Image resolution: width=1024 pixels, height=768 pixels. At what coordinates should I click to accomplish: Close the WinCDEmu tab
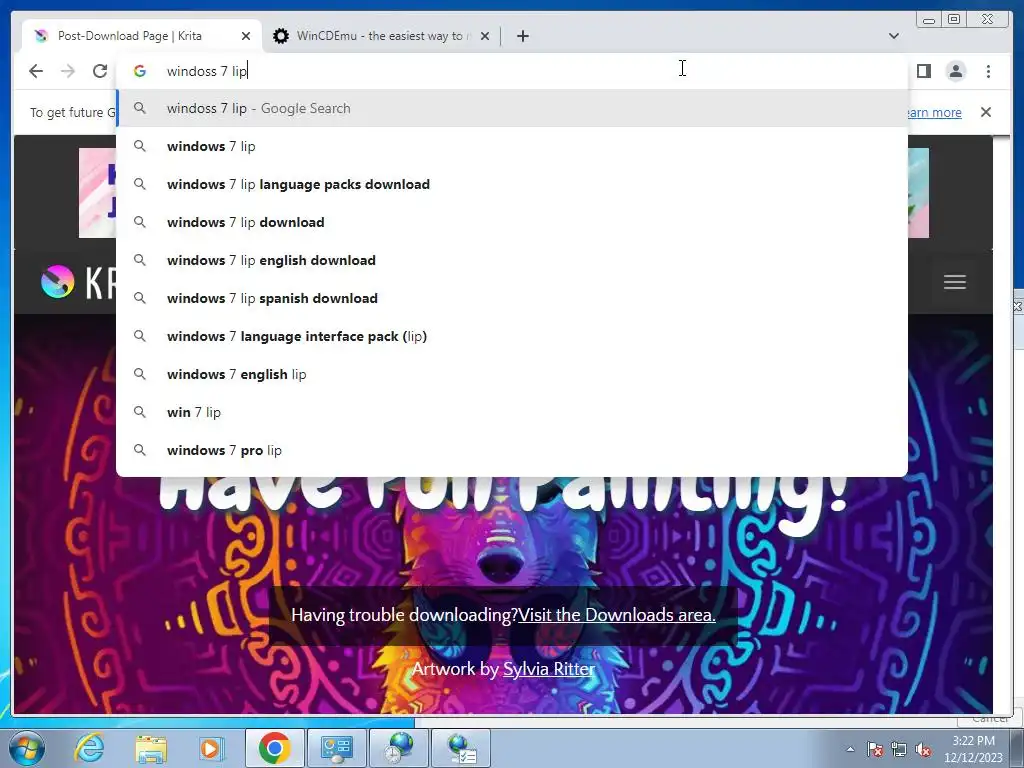tap(485, 36)
